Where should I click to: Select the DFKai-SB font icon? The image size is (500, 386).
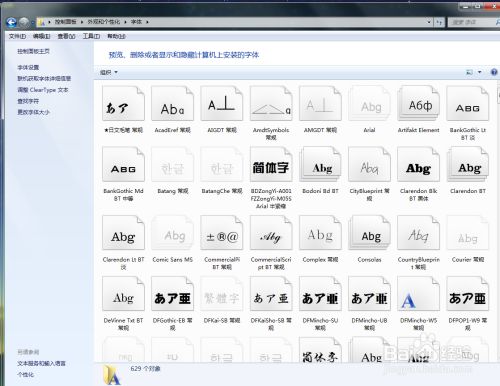pos(222,294)
